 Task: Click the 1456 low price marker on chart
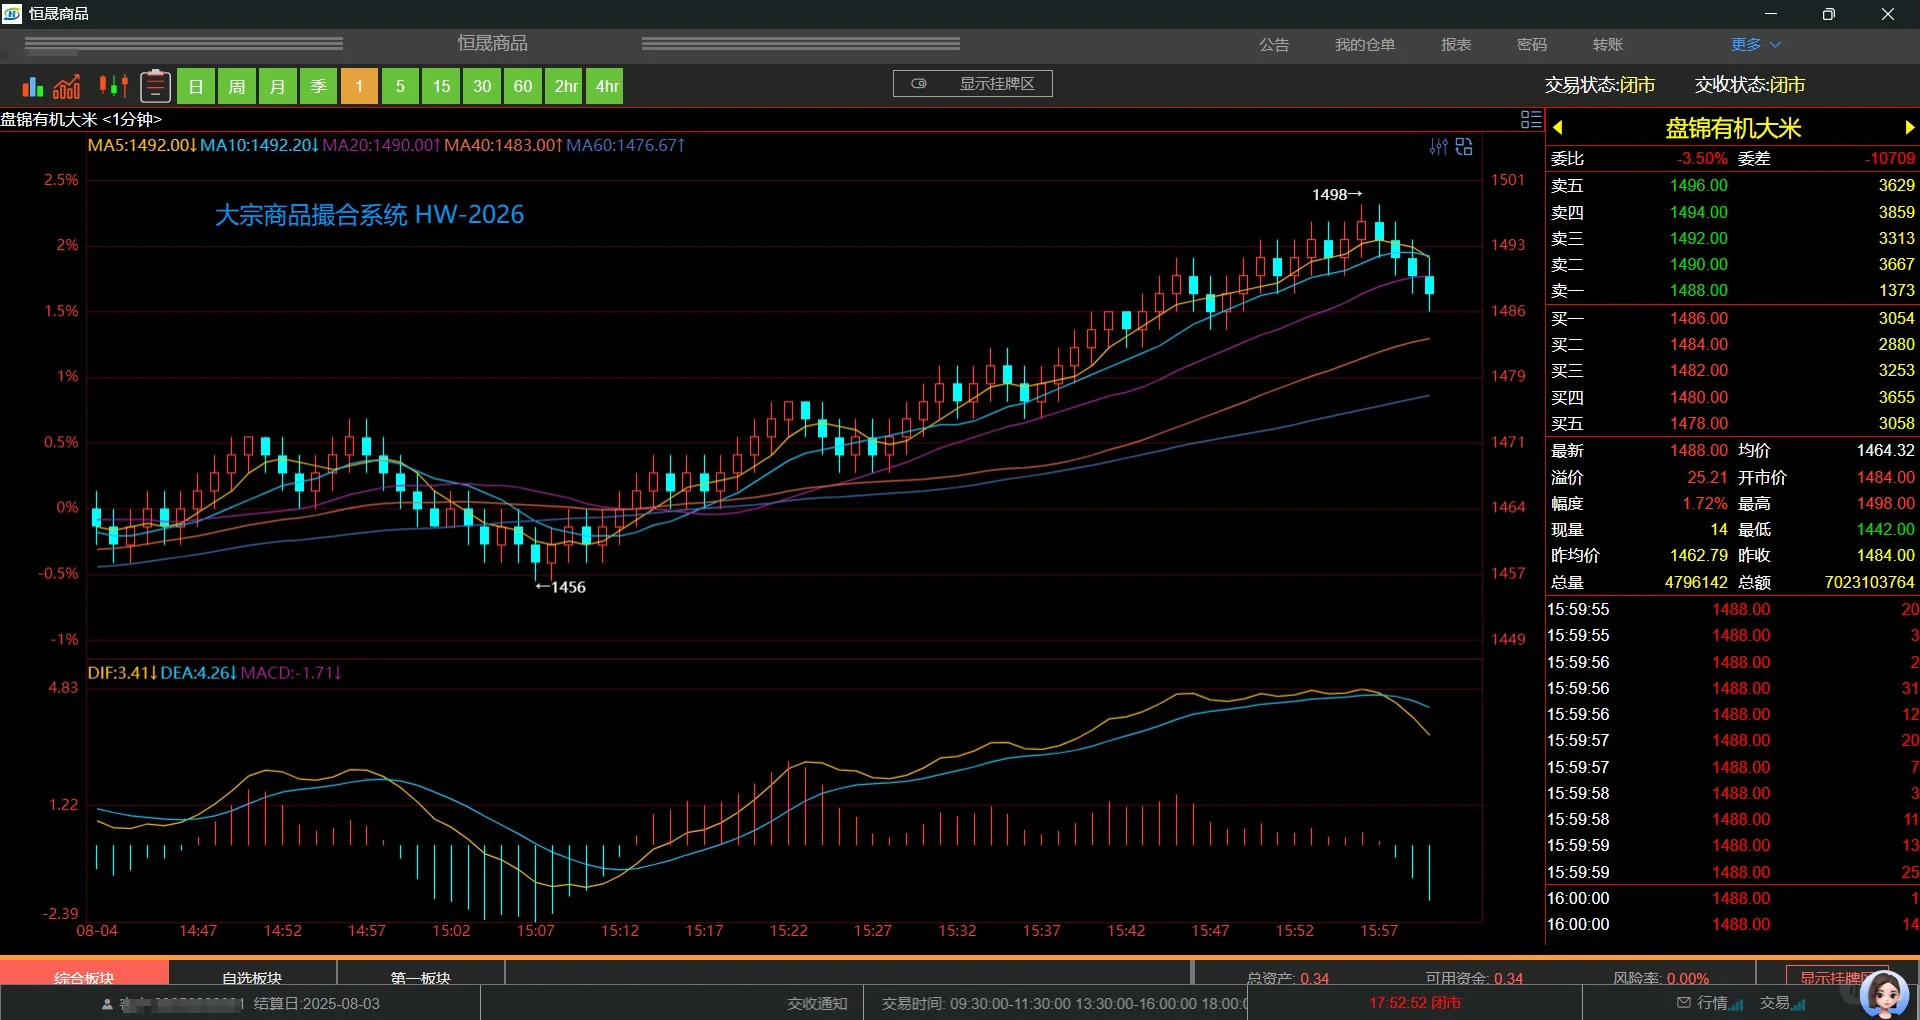coord(561,587)
